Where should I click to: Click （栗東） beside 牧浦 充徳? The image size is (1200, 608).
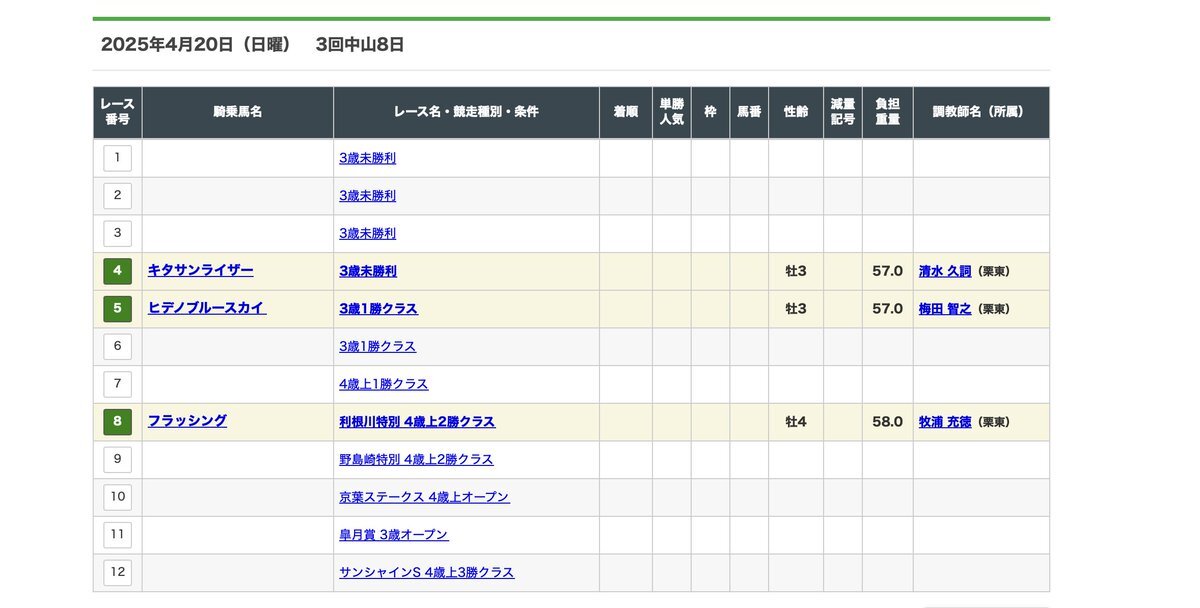[993, 423]
